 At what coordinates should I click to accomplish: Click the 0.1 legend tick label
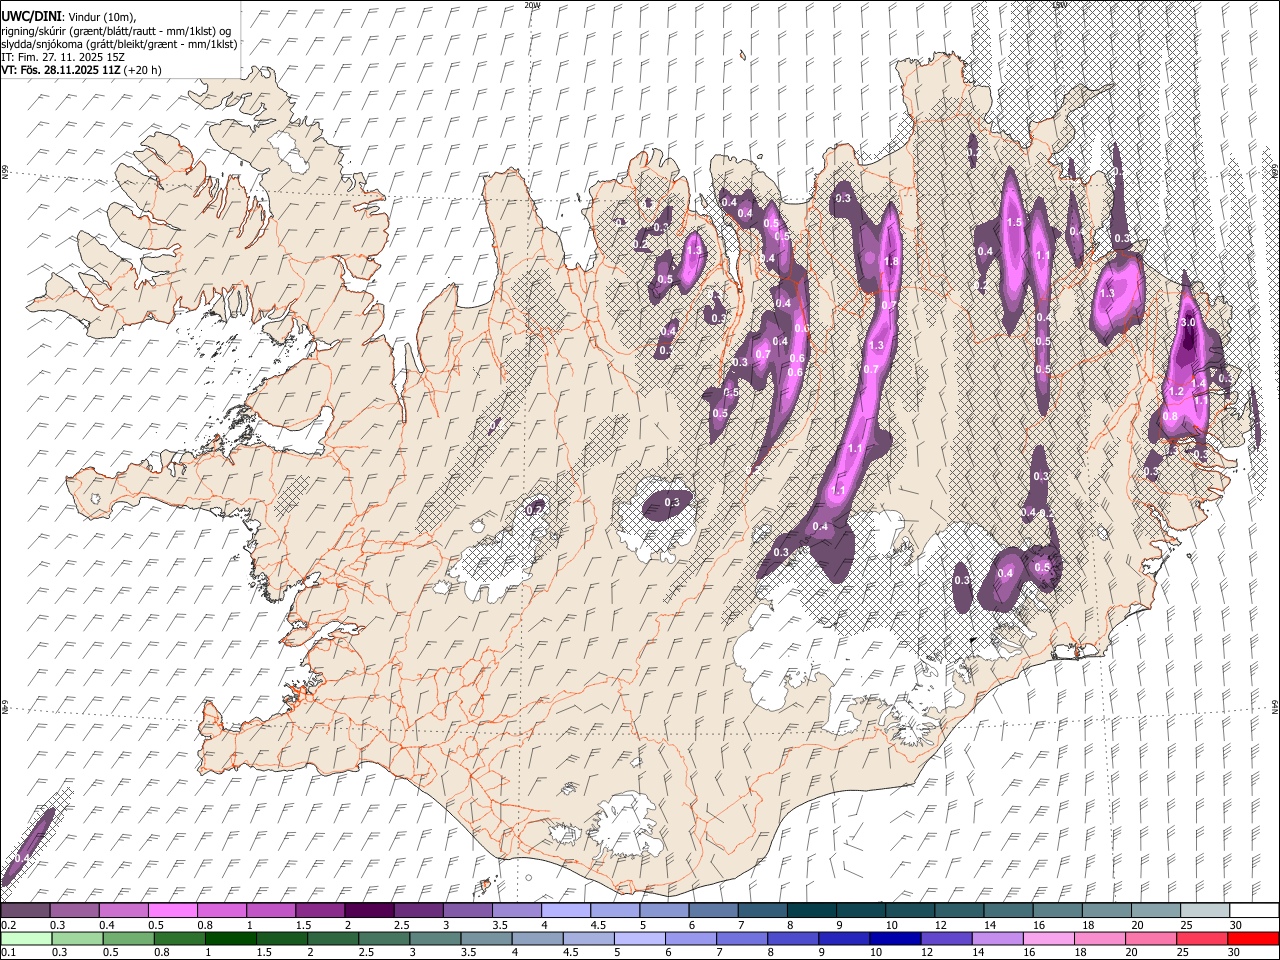9,953
